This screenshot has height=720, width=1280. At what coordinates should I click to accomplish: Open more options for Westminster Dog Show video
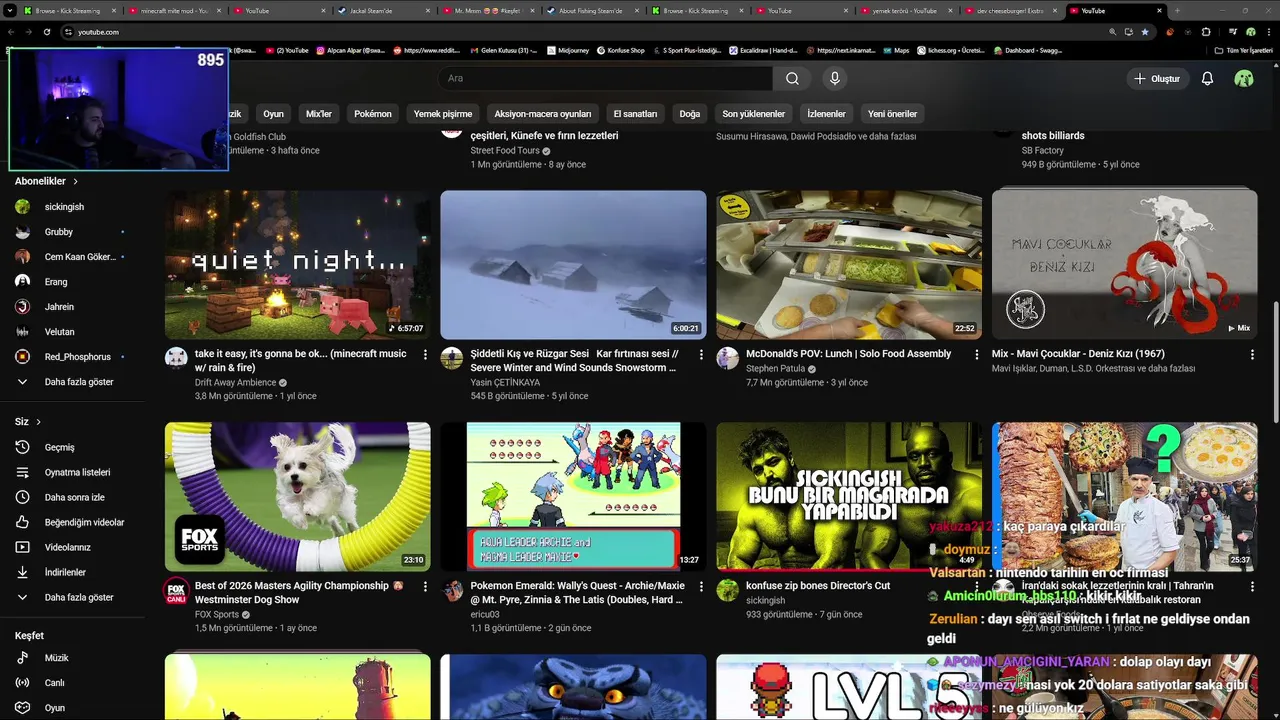point(425,586)
